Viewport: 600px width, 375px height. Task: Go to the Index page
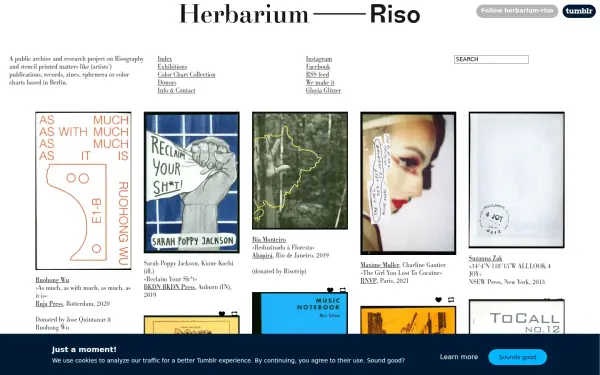(x=165, y=59)
